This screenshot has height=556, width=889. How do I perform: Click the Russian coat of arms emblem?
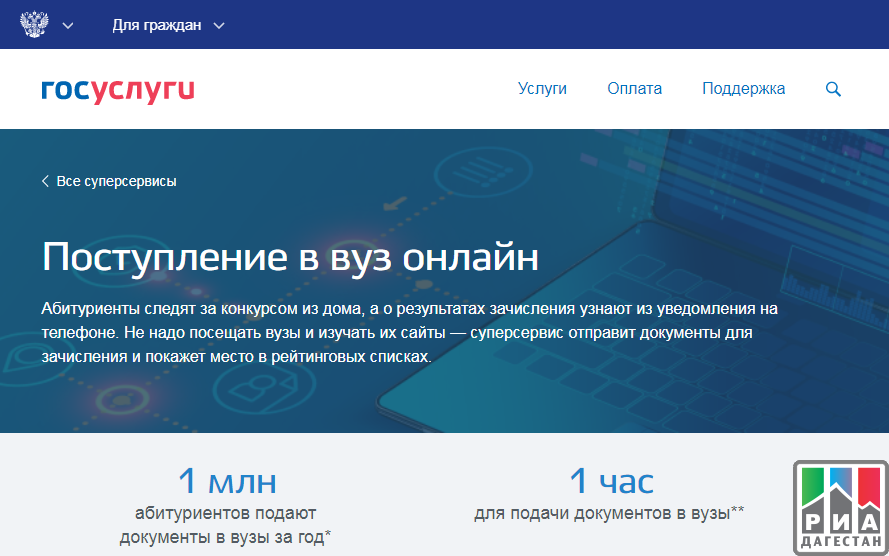(34, 25)
